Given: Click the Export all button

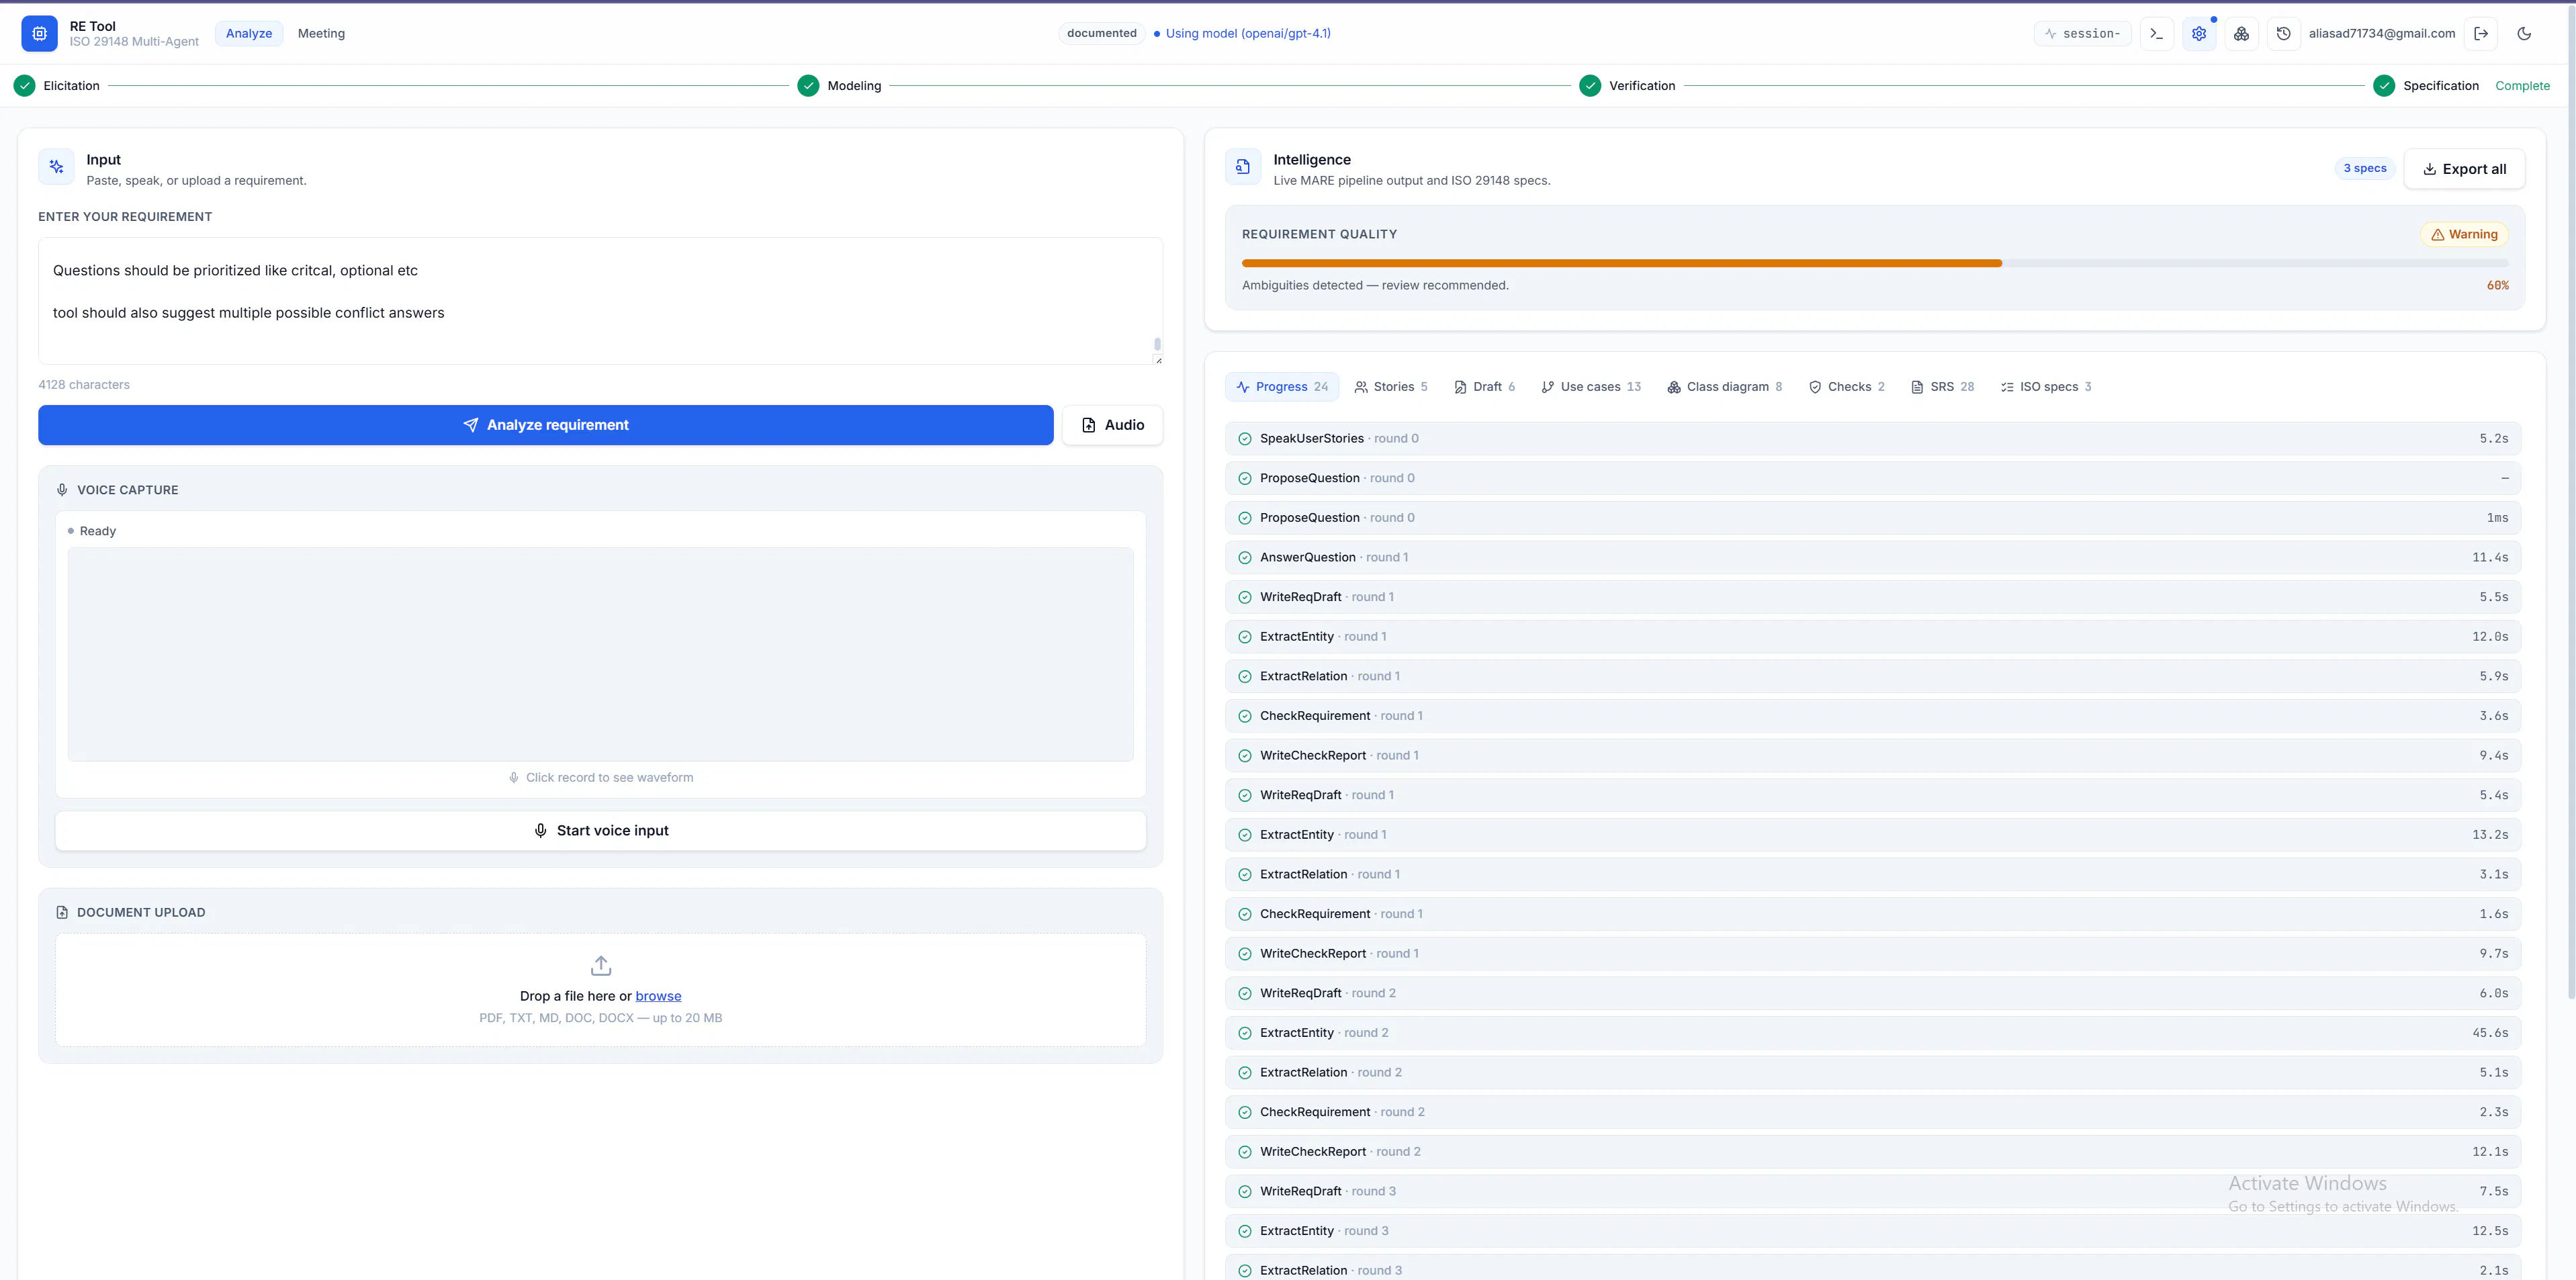Looking at the screenshot, I should point(2464,169).
